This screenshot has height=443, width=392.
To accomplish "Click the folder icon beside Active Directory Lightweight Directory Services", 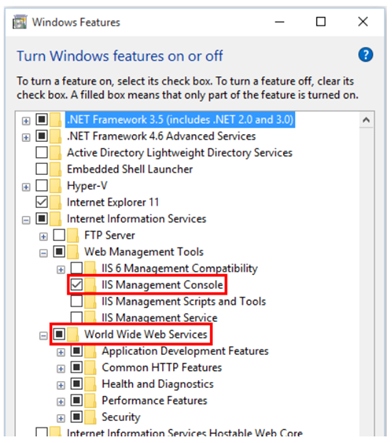I will [55, 153].
